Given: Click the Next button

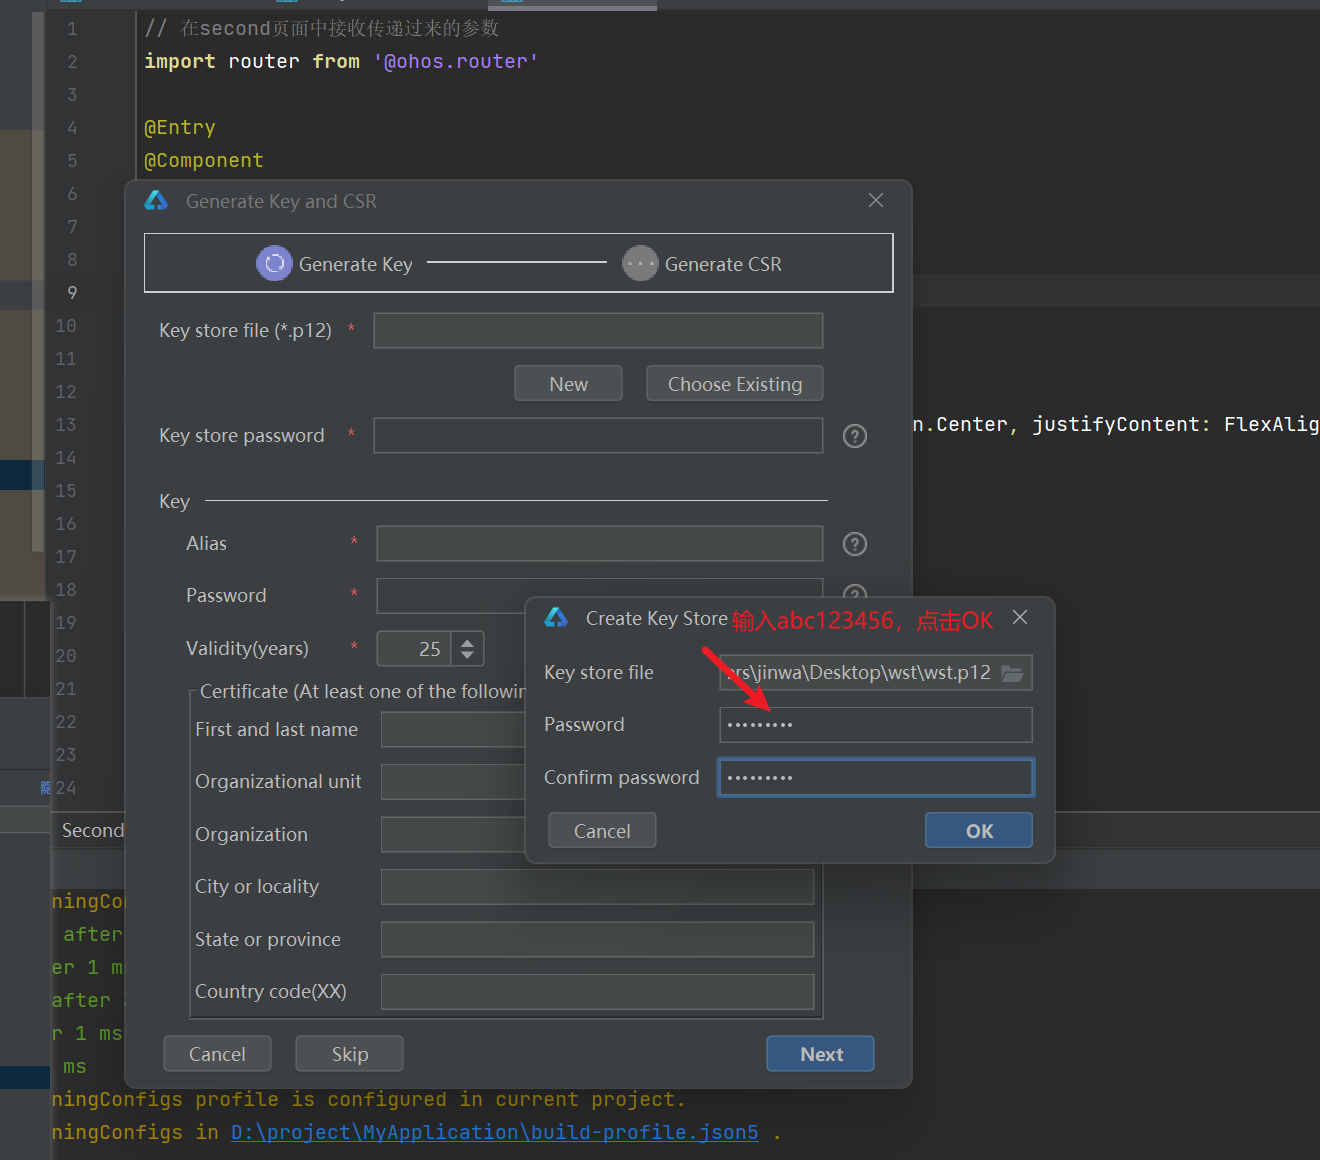Looking at the screenshot, I should click(821, 1054).
